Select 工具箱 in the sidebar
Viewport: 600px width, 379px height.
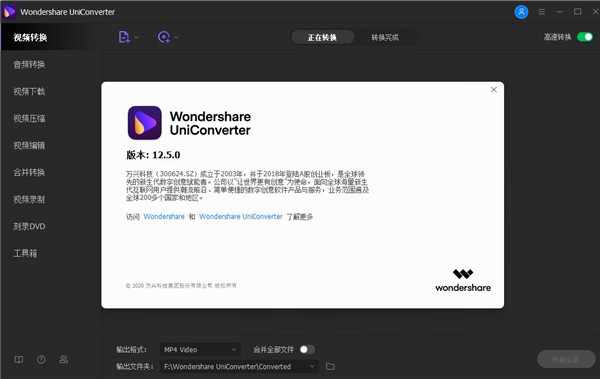pos(51,253)
